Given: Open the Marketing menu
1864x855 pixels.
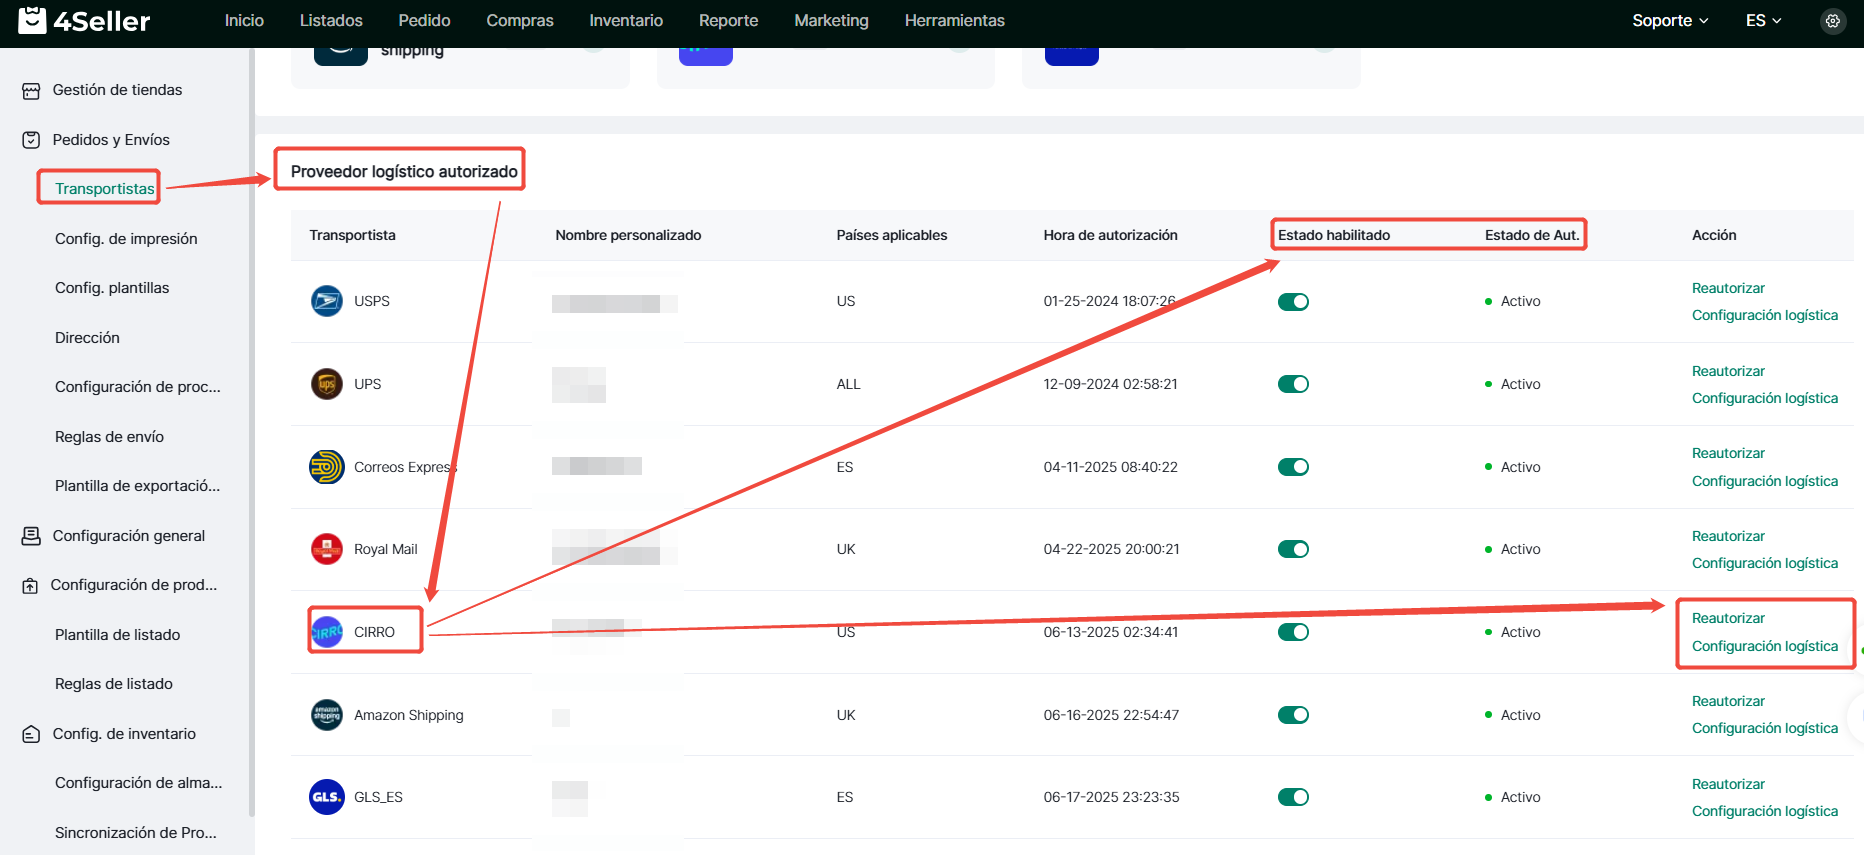Looking at the screenshot, I should click(x=831, y=21).
